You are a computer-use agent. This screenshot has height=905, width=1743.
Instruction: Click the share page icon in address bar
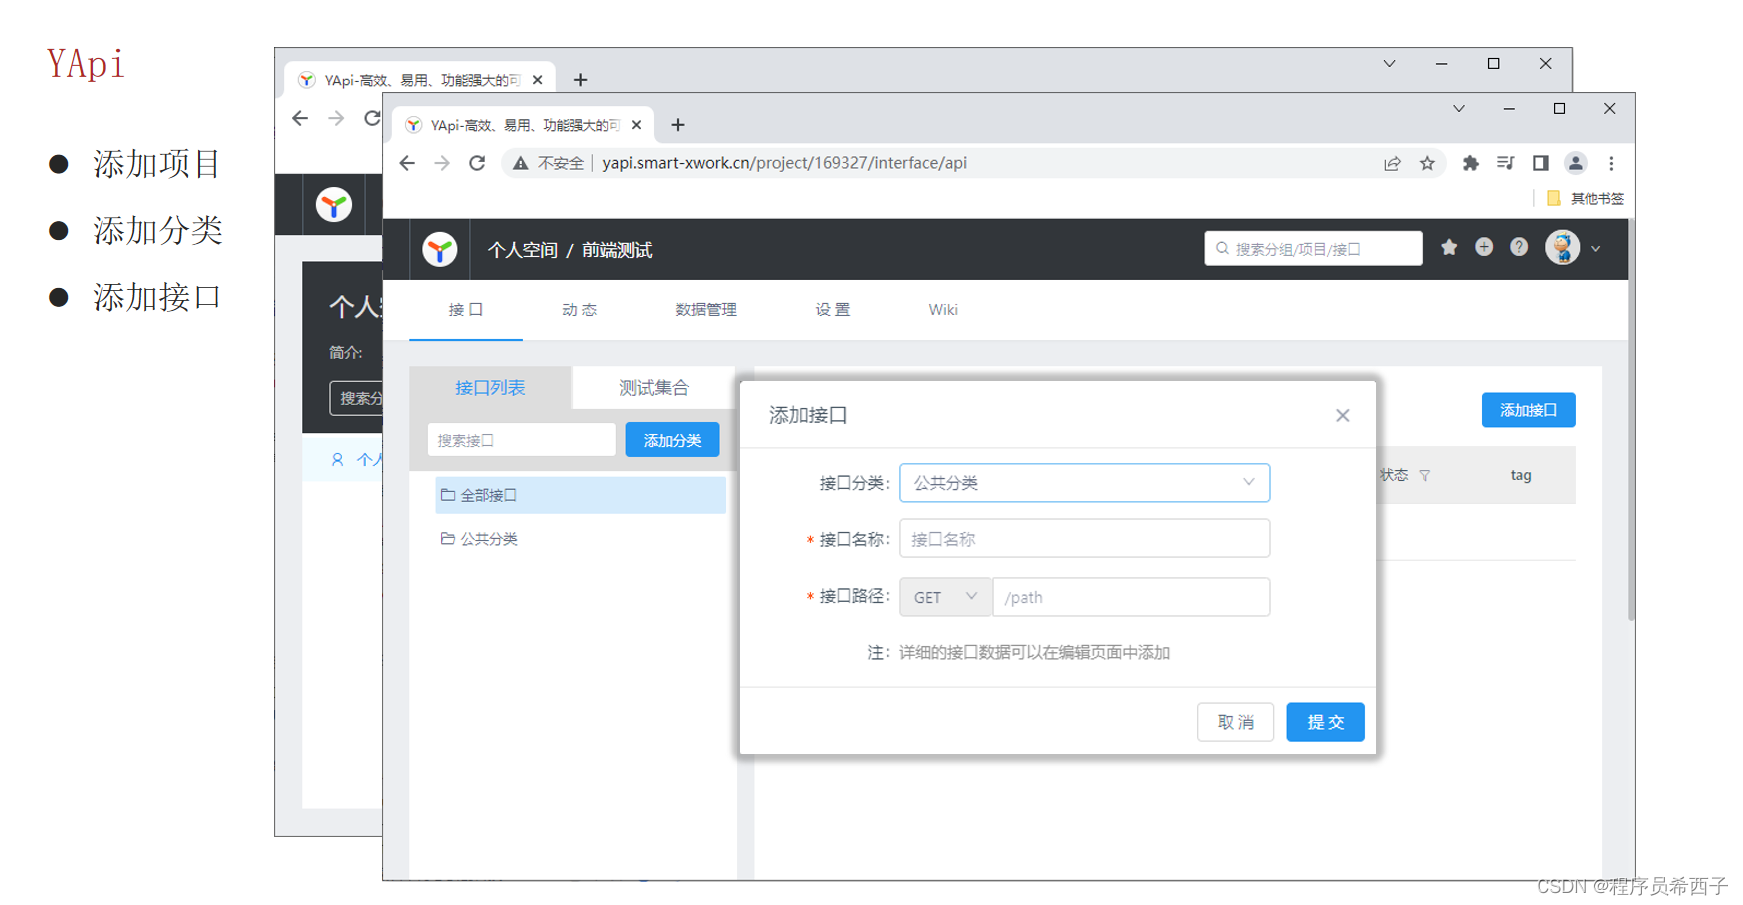pos(1392,163)
